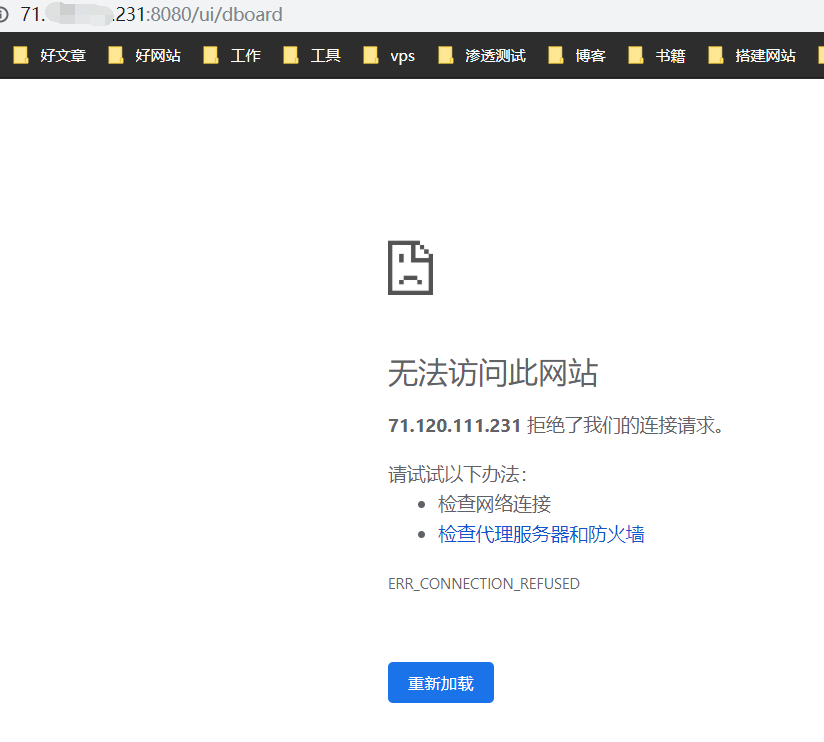This screenshot has width=824, height=742.
Task: Click the vps bookmark folder icon
Action: click(371, 56)
